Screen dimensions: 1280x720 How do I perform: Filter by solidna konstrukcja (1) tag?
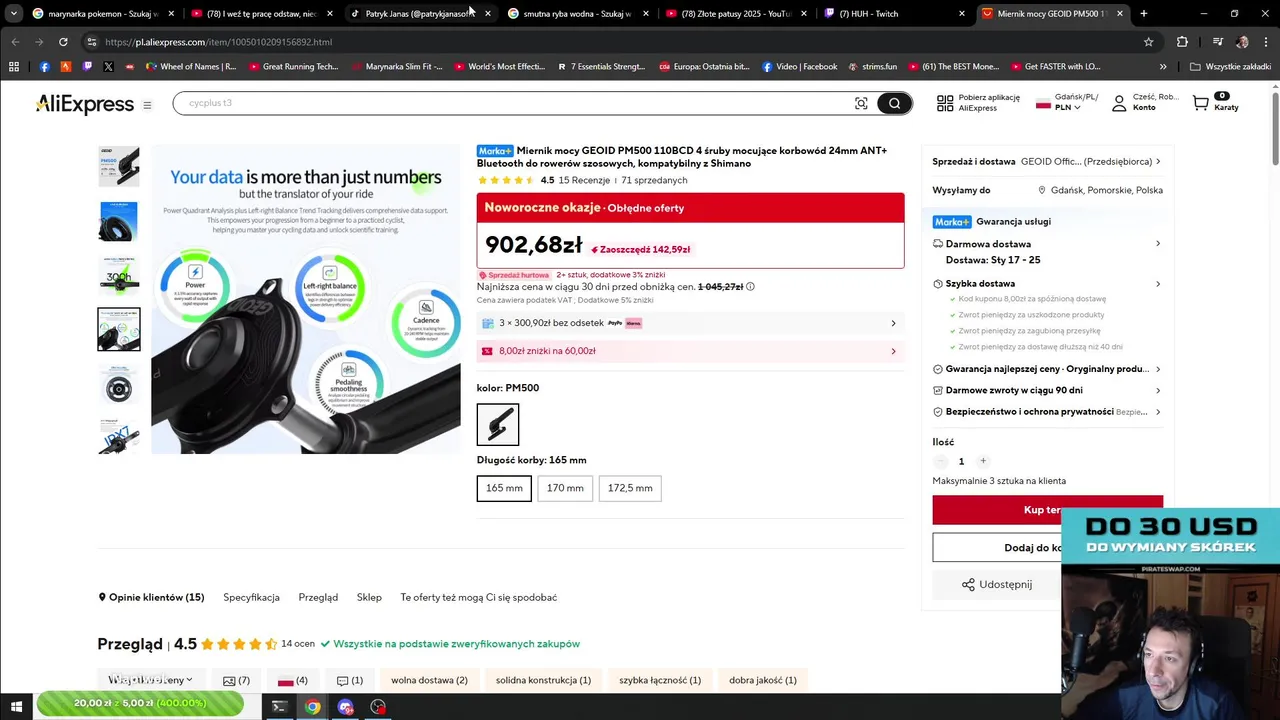[x=543, y=680]
